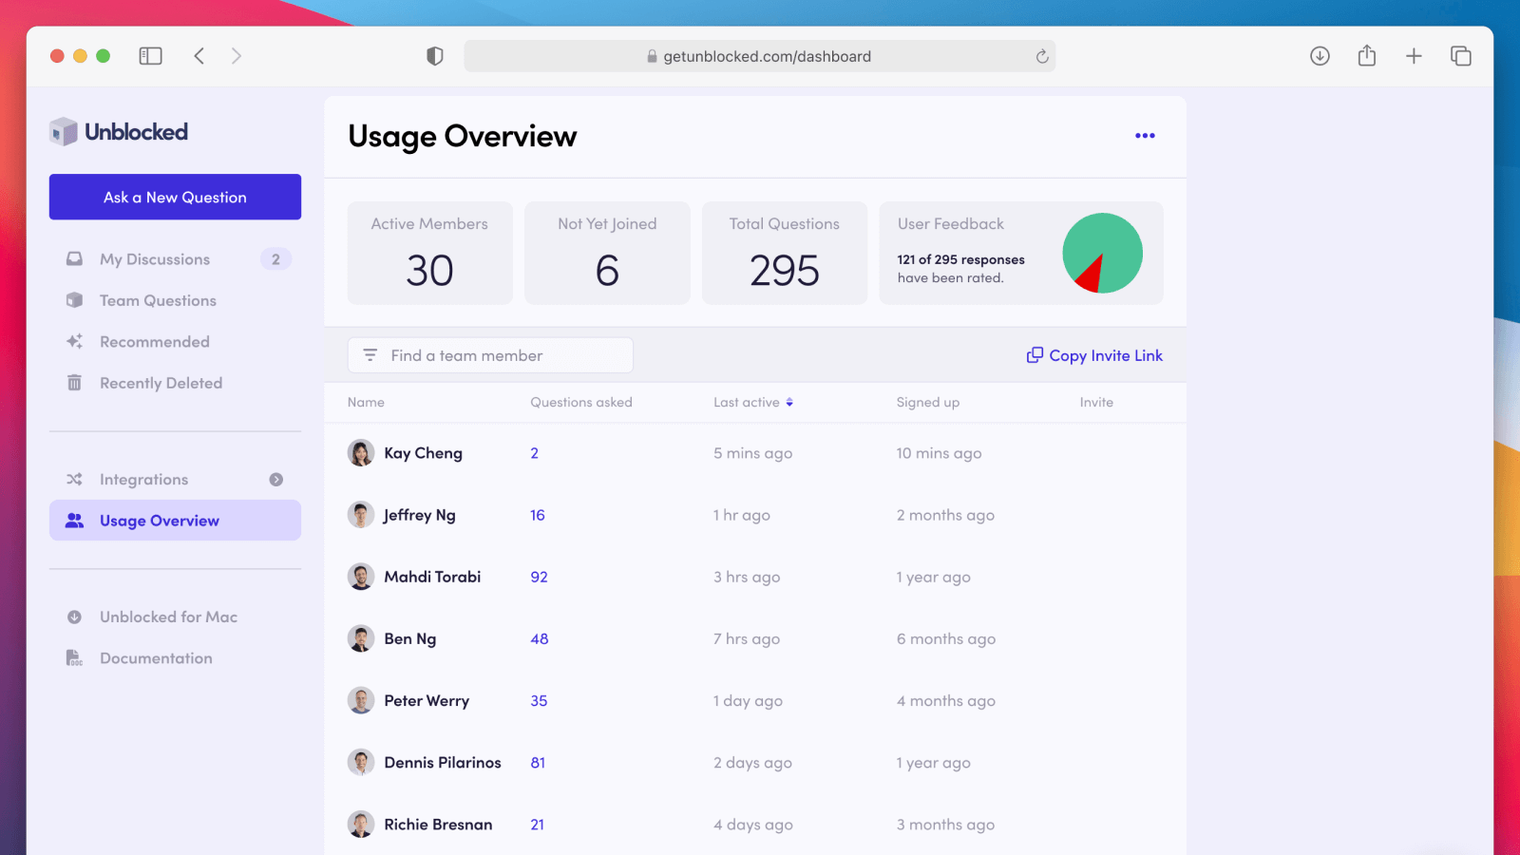The image size is (1520, 855).
Task: Select the Peter Werry name
Action: [426, 701]
